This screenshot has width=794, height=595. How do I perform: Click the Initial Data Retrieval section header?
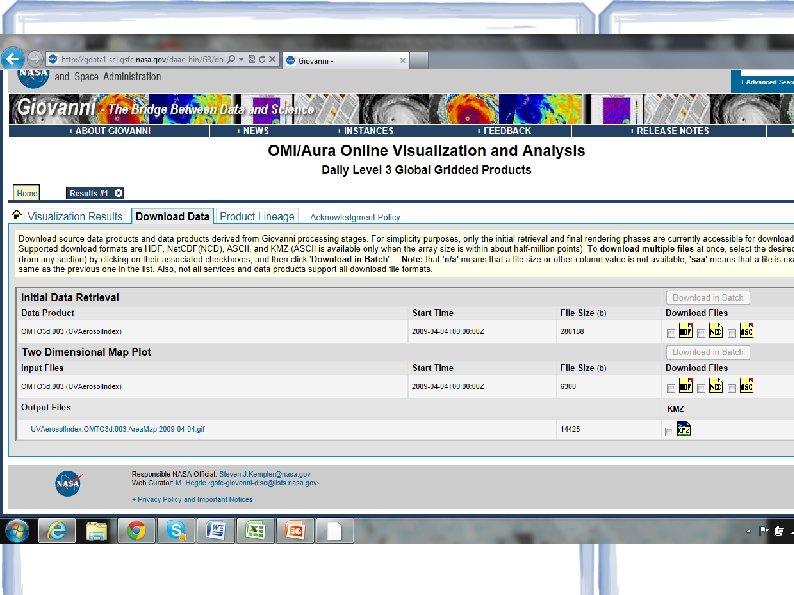(x=70, y=297)
